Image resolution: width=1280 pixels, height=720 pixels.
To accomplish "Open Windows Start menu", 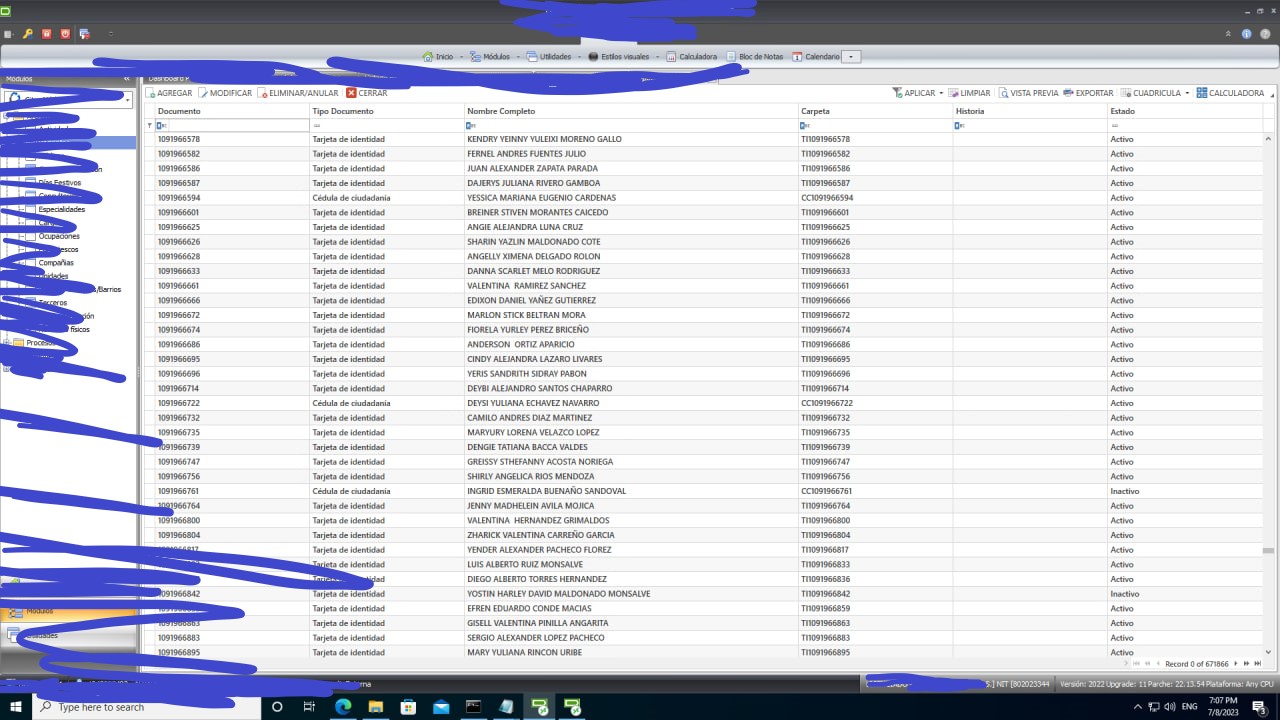I will point(16,707).
